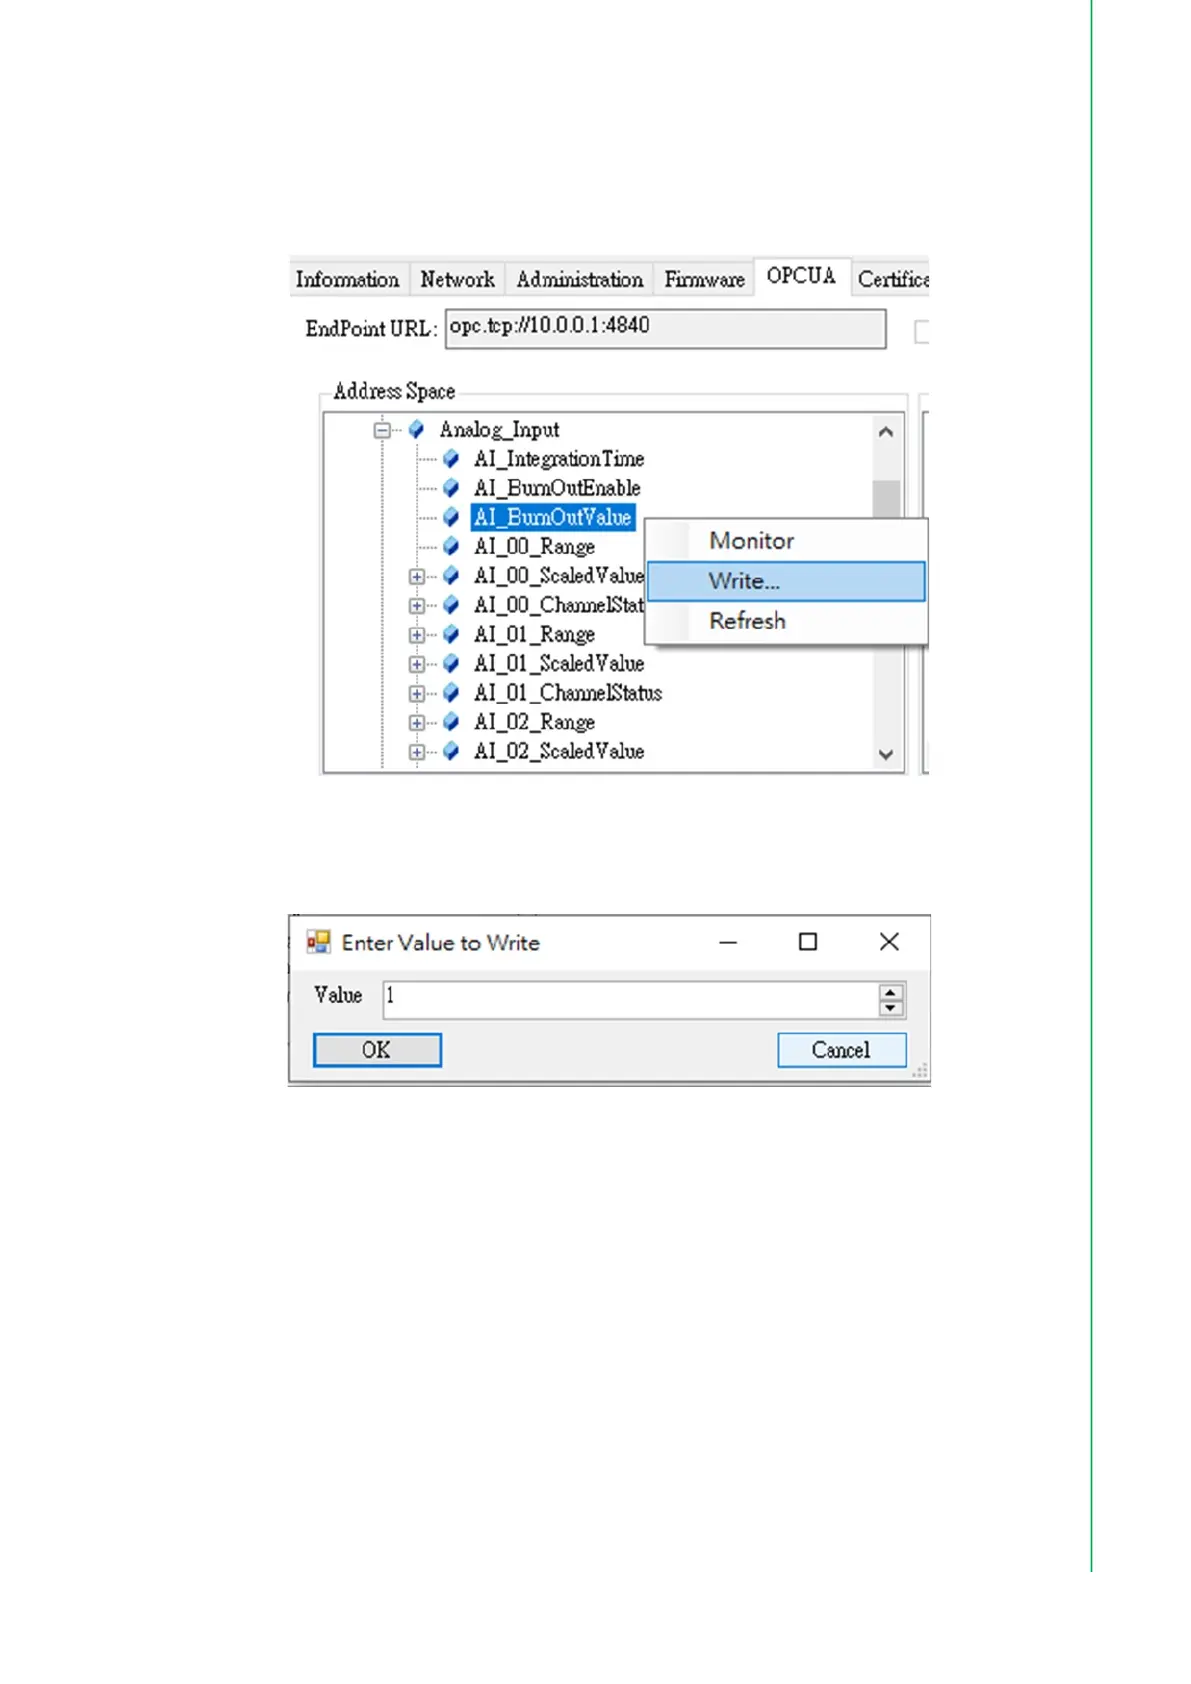Image resolution: width=1191 pixels, height=1684 pixels.
Task: Expand the AI_01_Range node
Action: (x=417, y=634)
